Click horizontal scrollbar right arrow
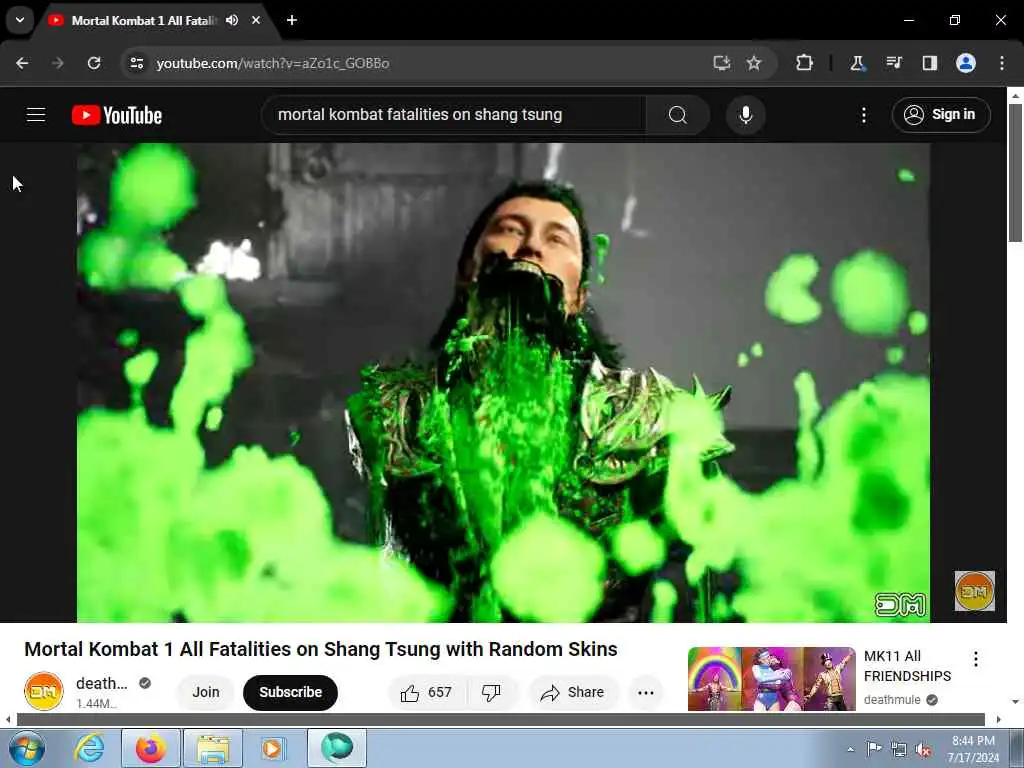 click(998, 720)
